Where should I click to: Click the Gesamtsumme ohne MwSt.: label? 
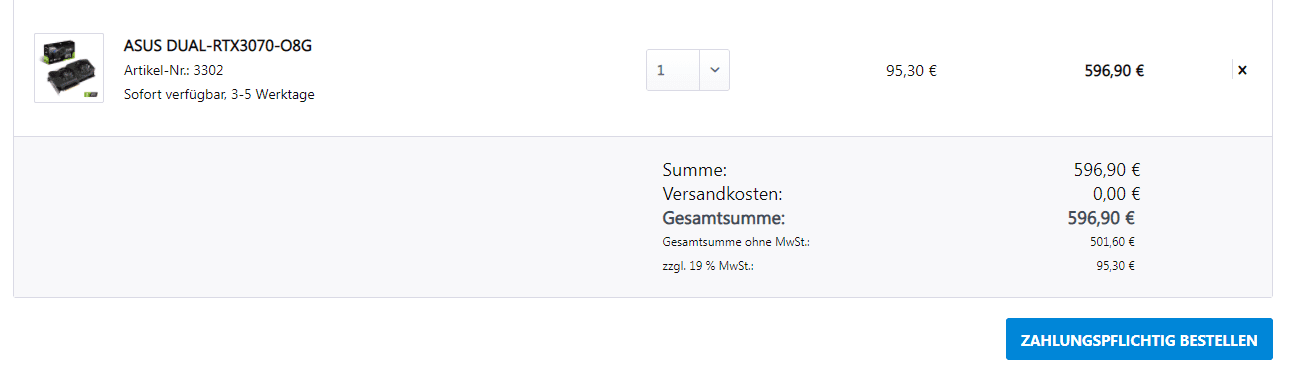point(736,242)
